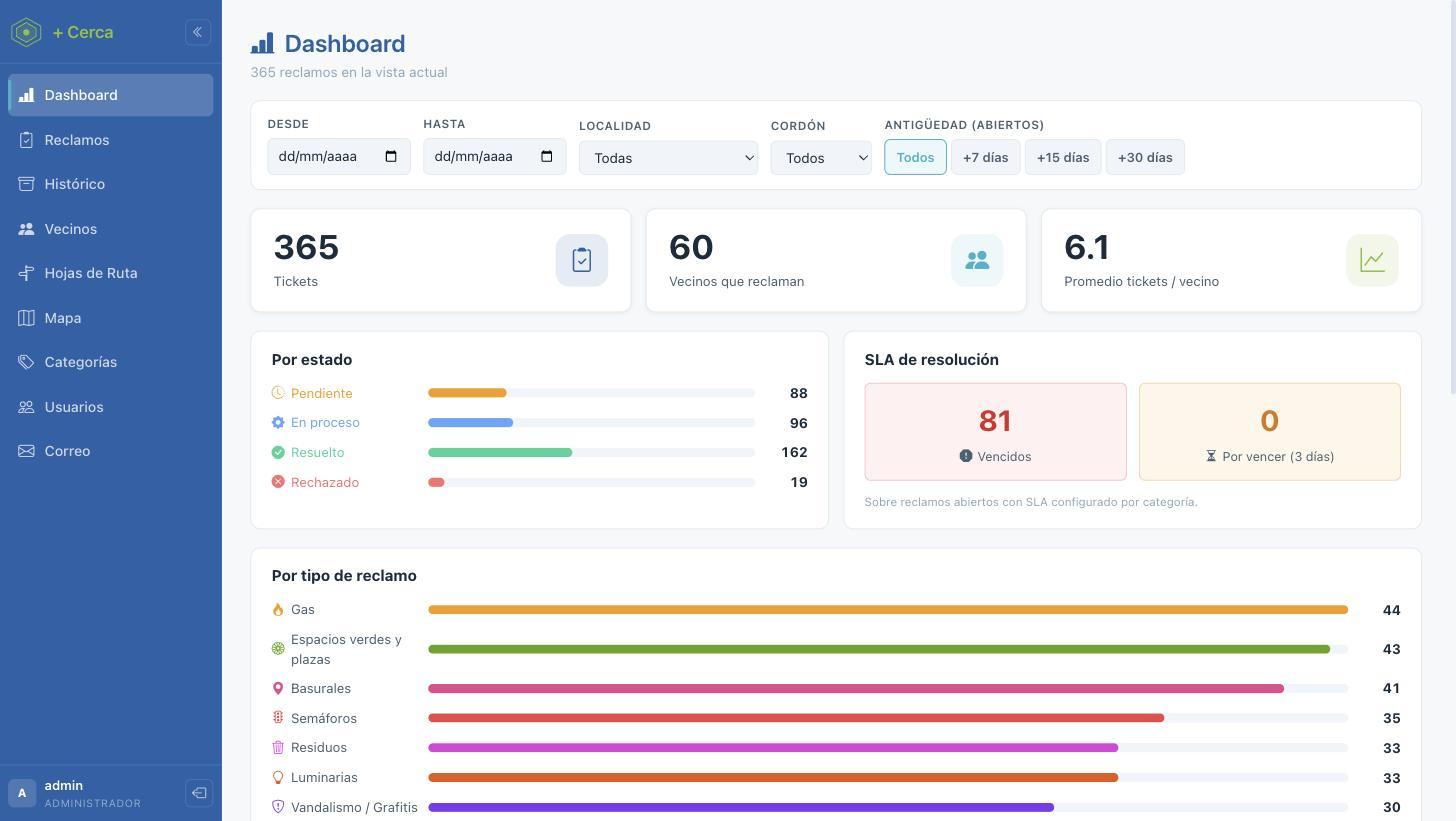Click the logout icon next to admin
The width and height of the screenshot is (1456, 821).
point(199,793)
